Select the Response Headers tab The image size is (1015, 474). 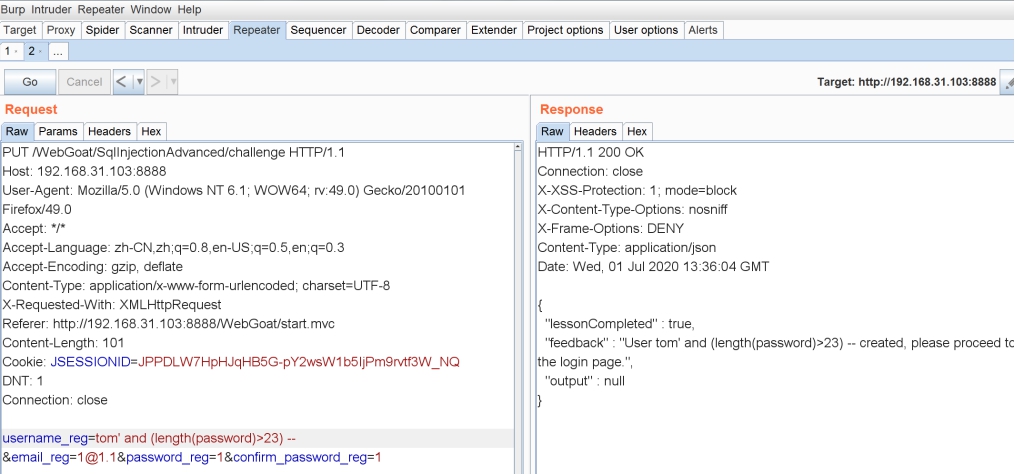pyautogui.click(x=595, y=131)
